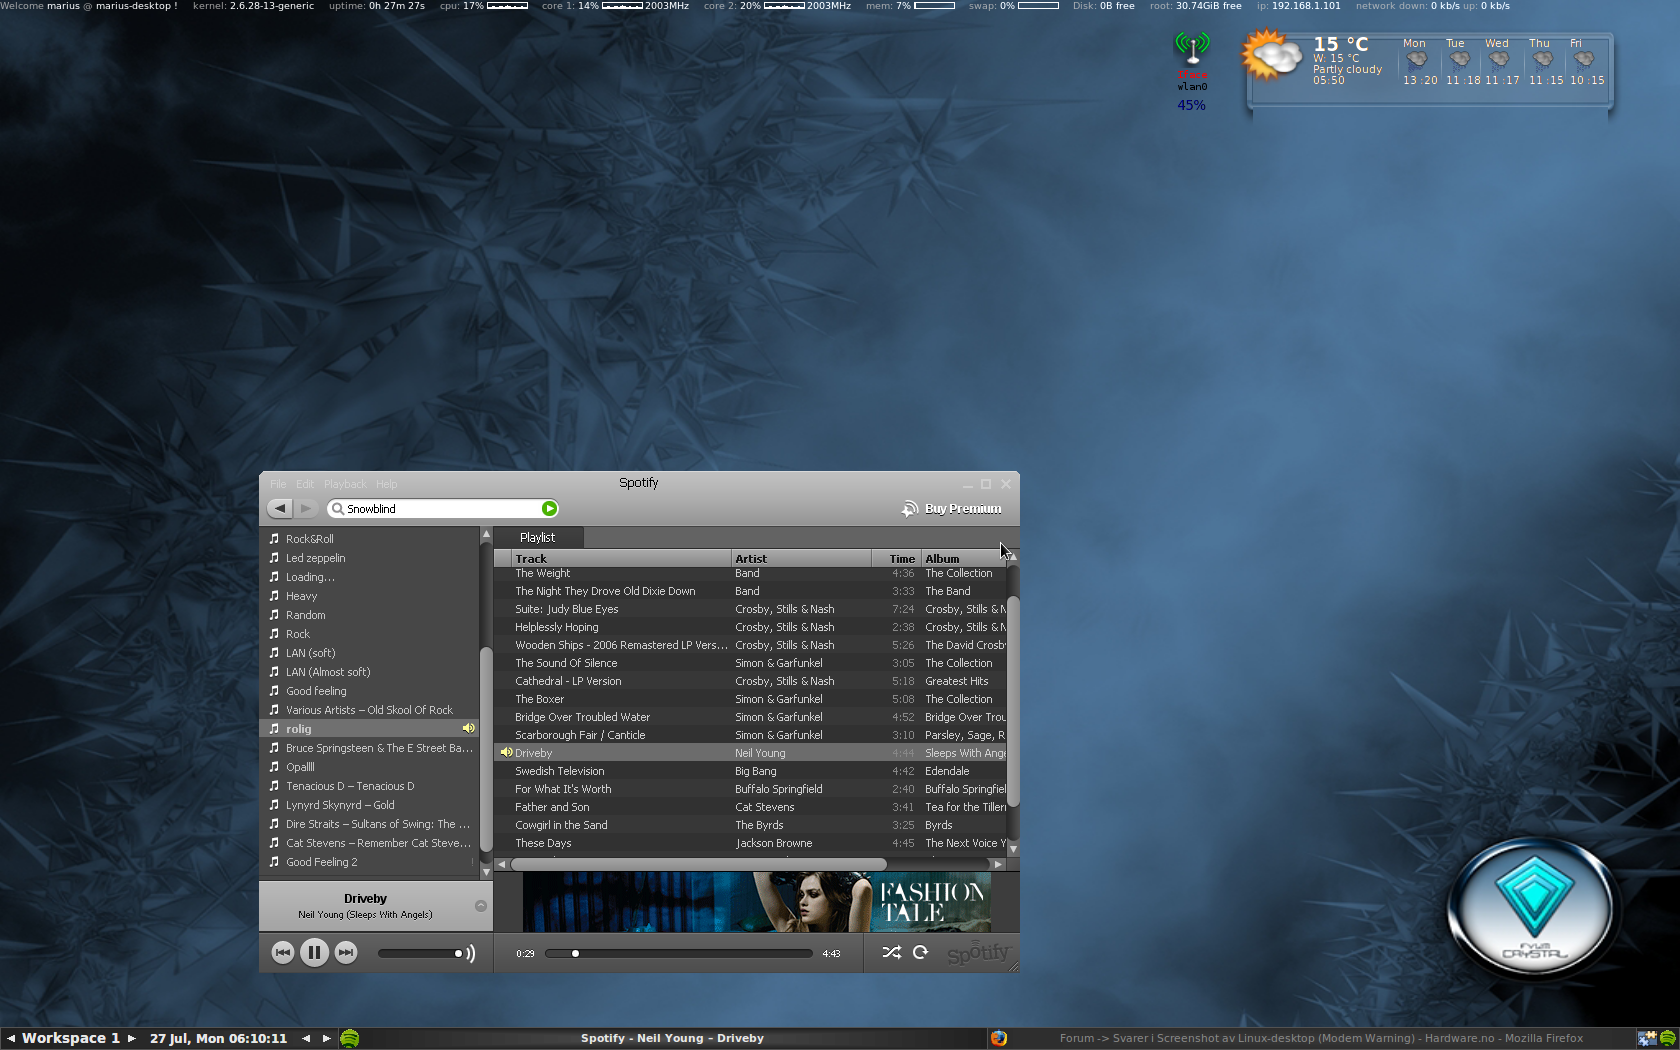Pause the playing song

(314, 953)
